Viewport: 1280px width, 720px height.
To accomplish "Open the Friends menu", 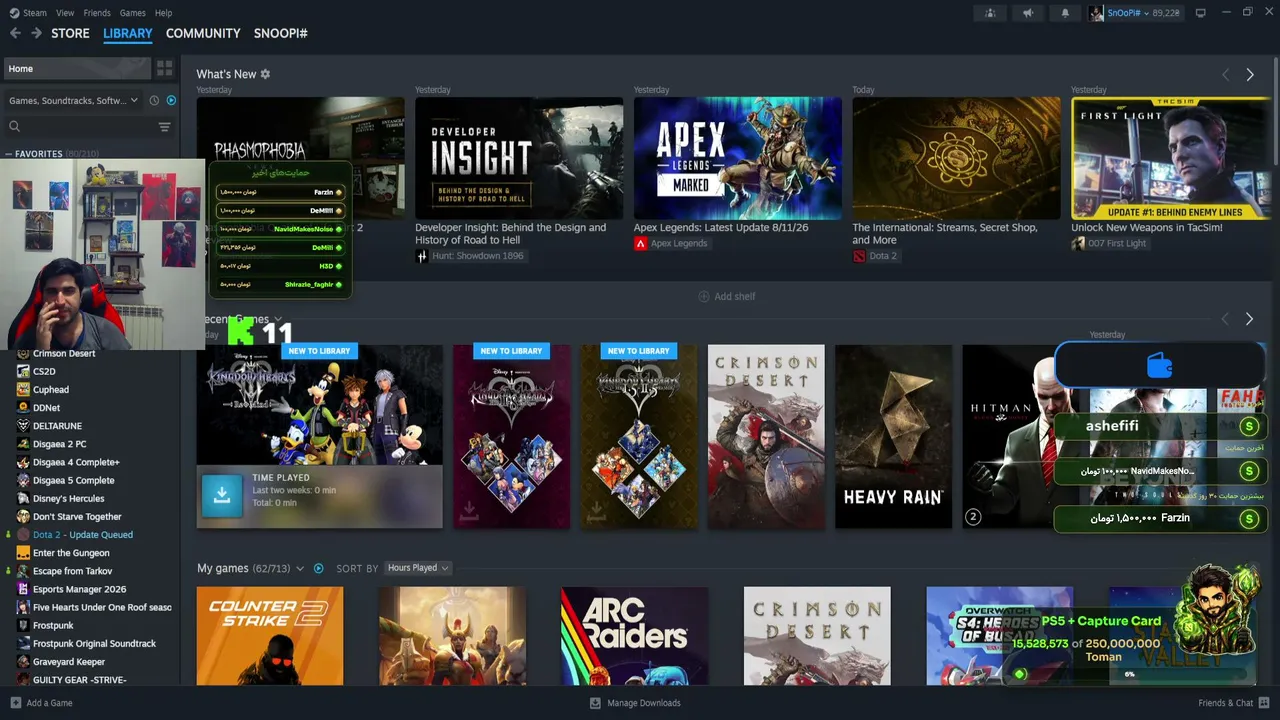I will click(x=97, y=13).
